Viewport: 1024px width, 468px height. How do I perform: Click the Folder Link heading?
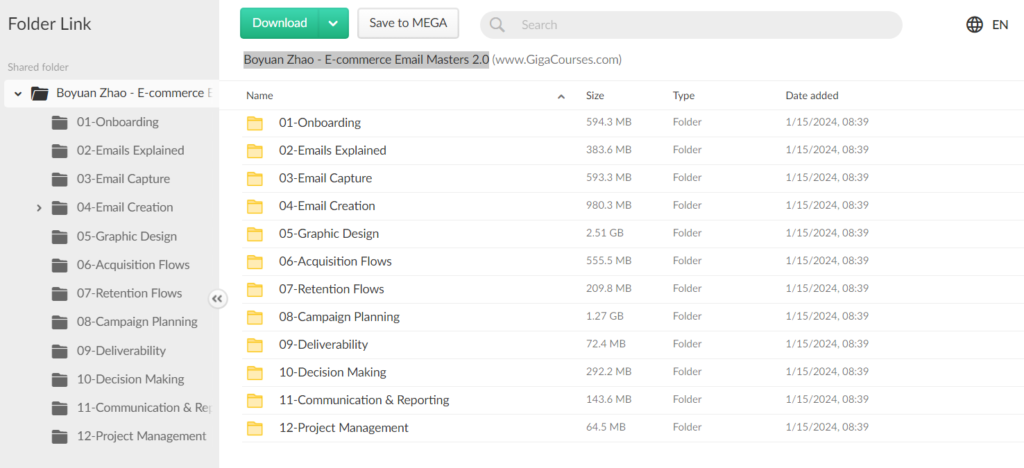pos(50,24)
